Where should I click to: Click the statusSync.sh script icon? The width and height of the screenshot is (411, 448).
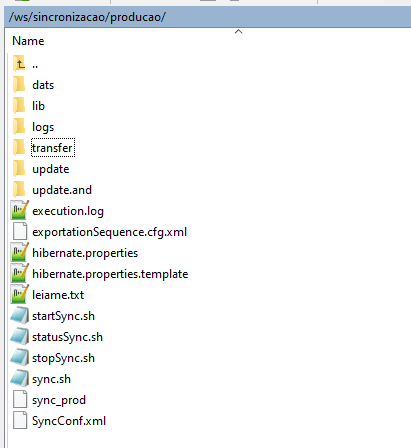20,336
